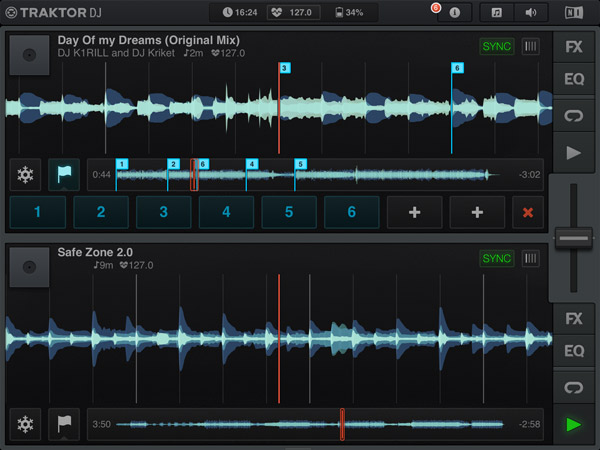Click the master tempo 127.0 display
The height and width of the screenshot is (450, 600).
tap(293, 13)
